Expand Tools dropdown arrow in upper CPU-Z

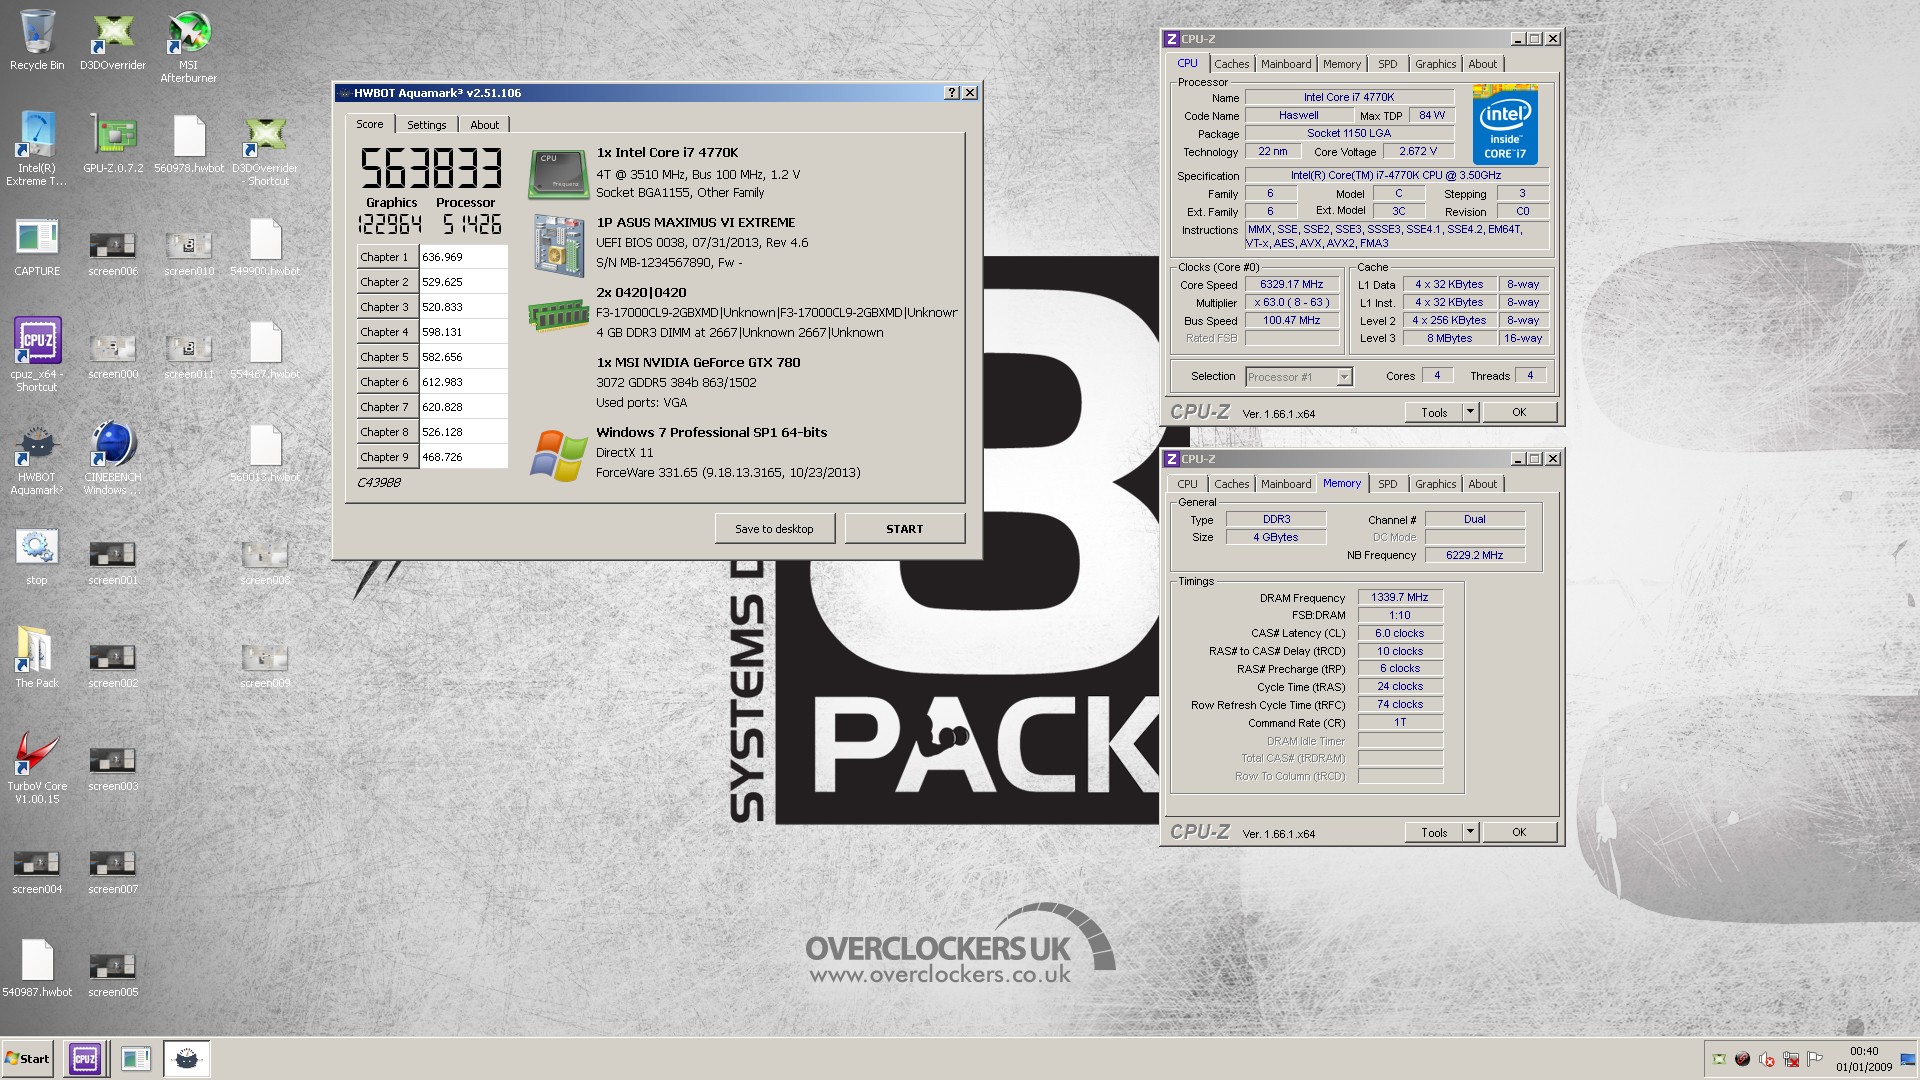(1470, 412)
